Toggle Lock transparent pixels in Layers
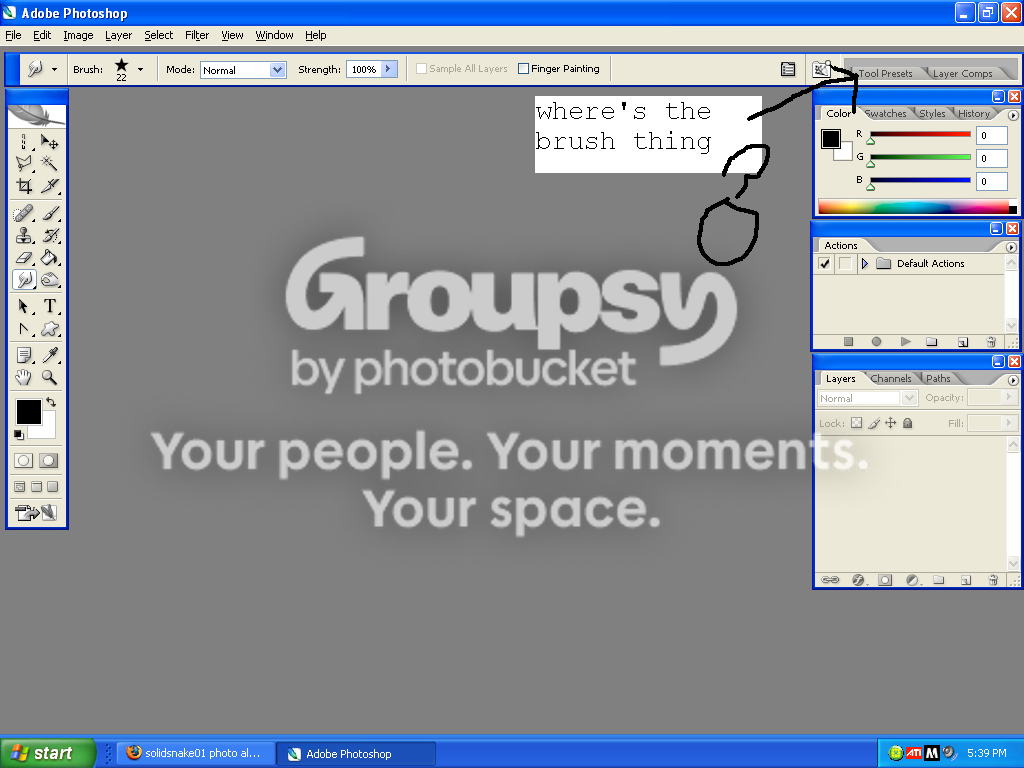The height and width of the screenshot is (768, 1024). (x=857, y=423)
